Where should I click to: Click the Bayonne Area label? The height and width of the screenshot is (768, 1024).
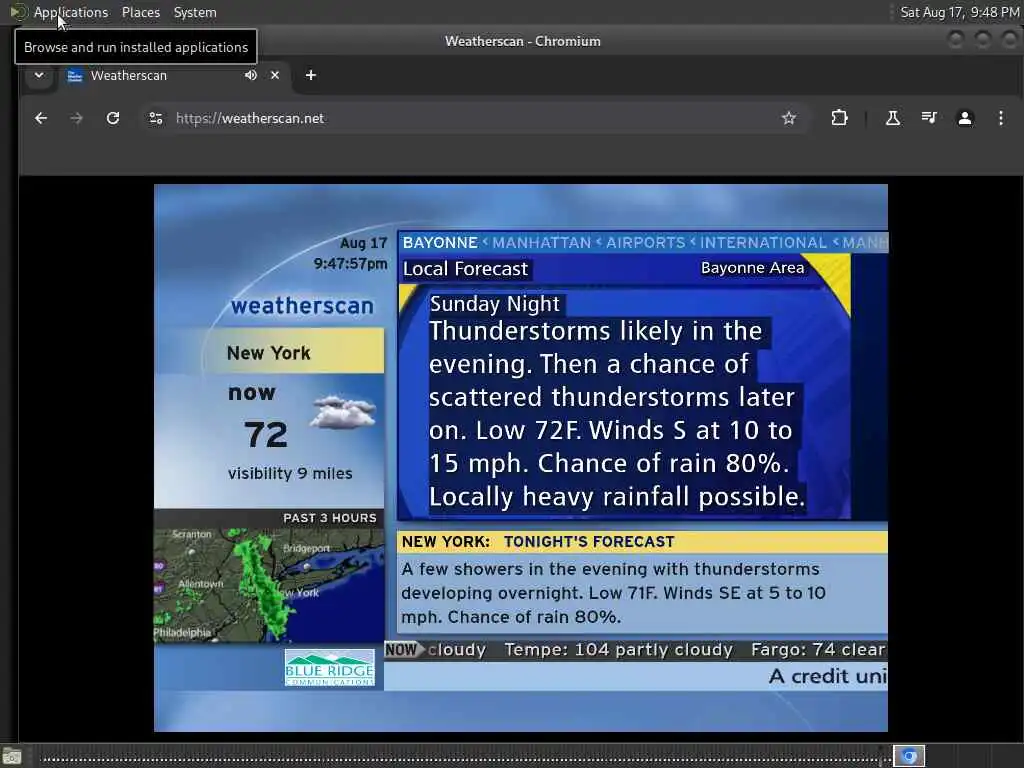pos(752,268)
